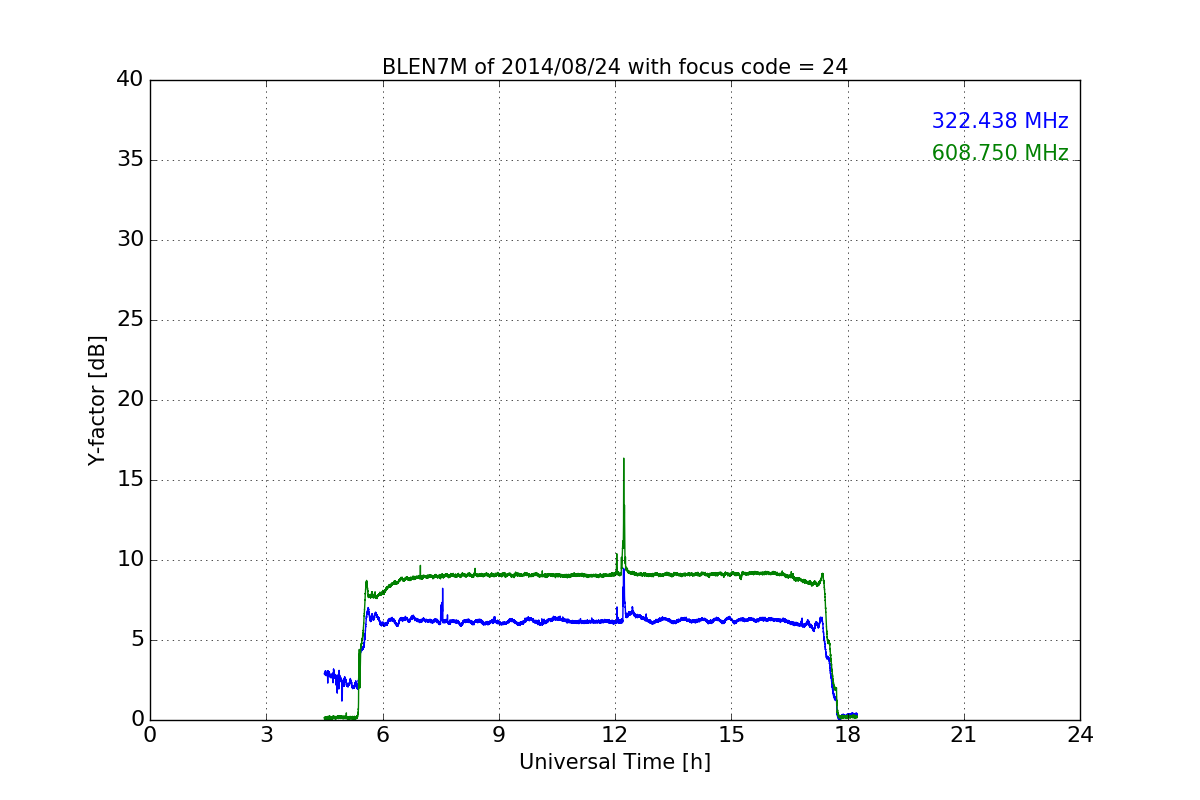This screenshot has width=1200, height=800.
Task: Click the y-axis tick label '40'
Action: (x=130, y=80)
